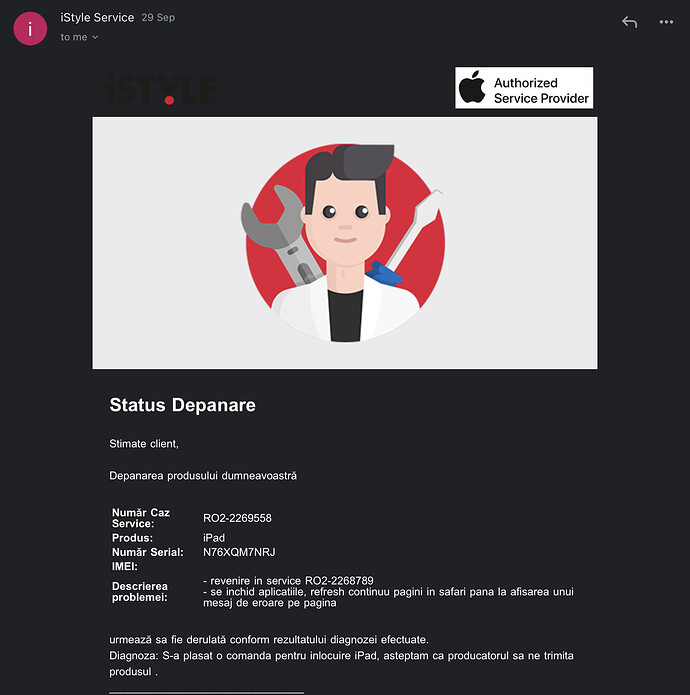690x695 pixels.
Task: Click the iPad product value
Action: click(x=213, y=538)
